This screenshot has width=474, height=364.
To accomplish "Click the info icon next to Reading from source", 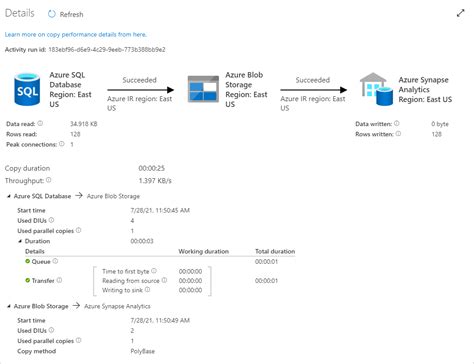I will pyautogui.click(x=164, y=280).
